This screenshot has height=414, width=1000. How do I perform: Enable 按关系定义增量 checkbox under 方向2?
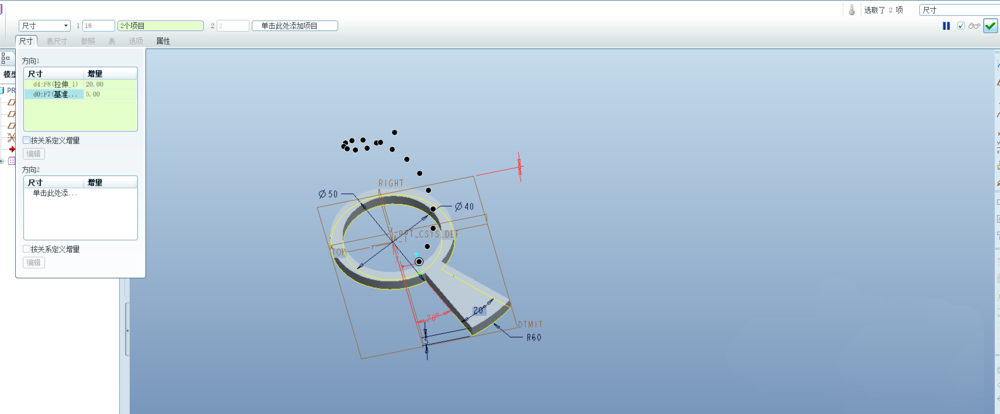(x=26, y=249)
